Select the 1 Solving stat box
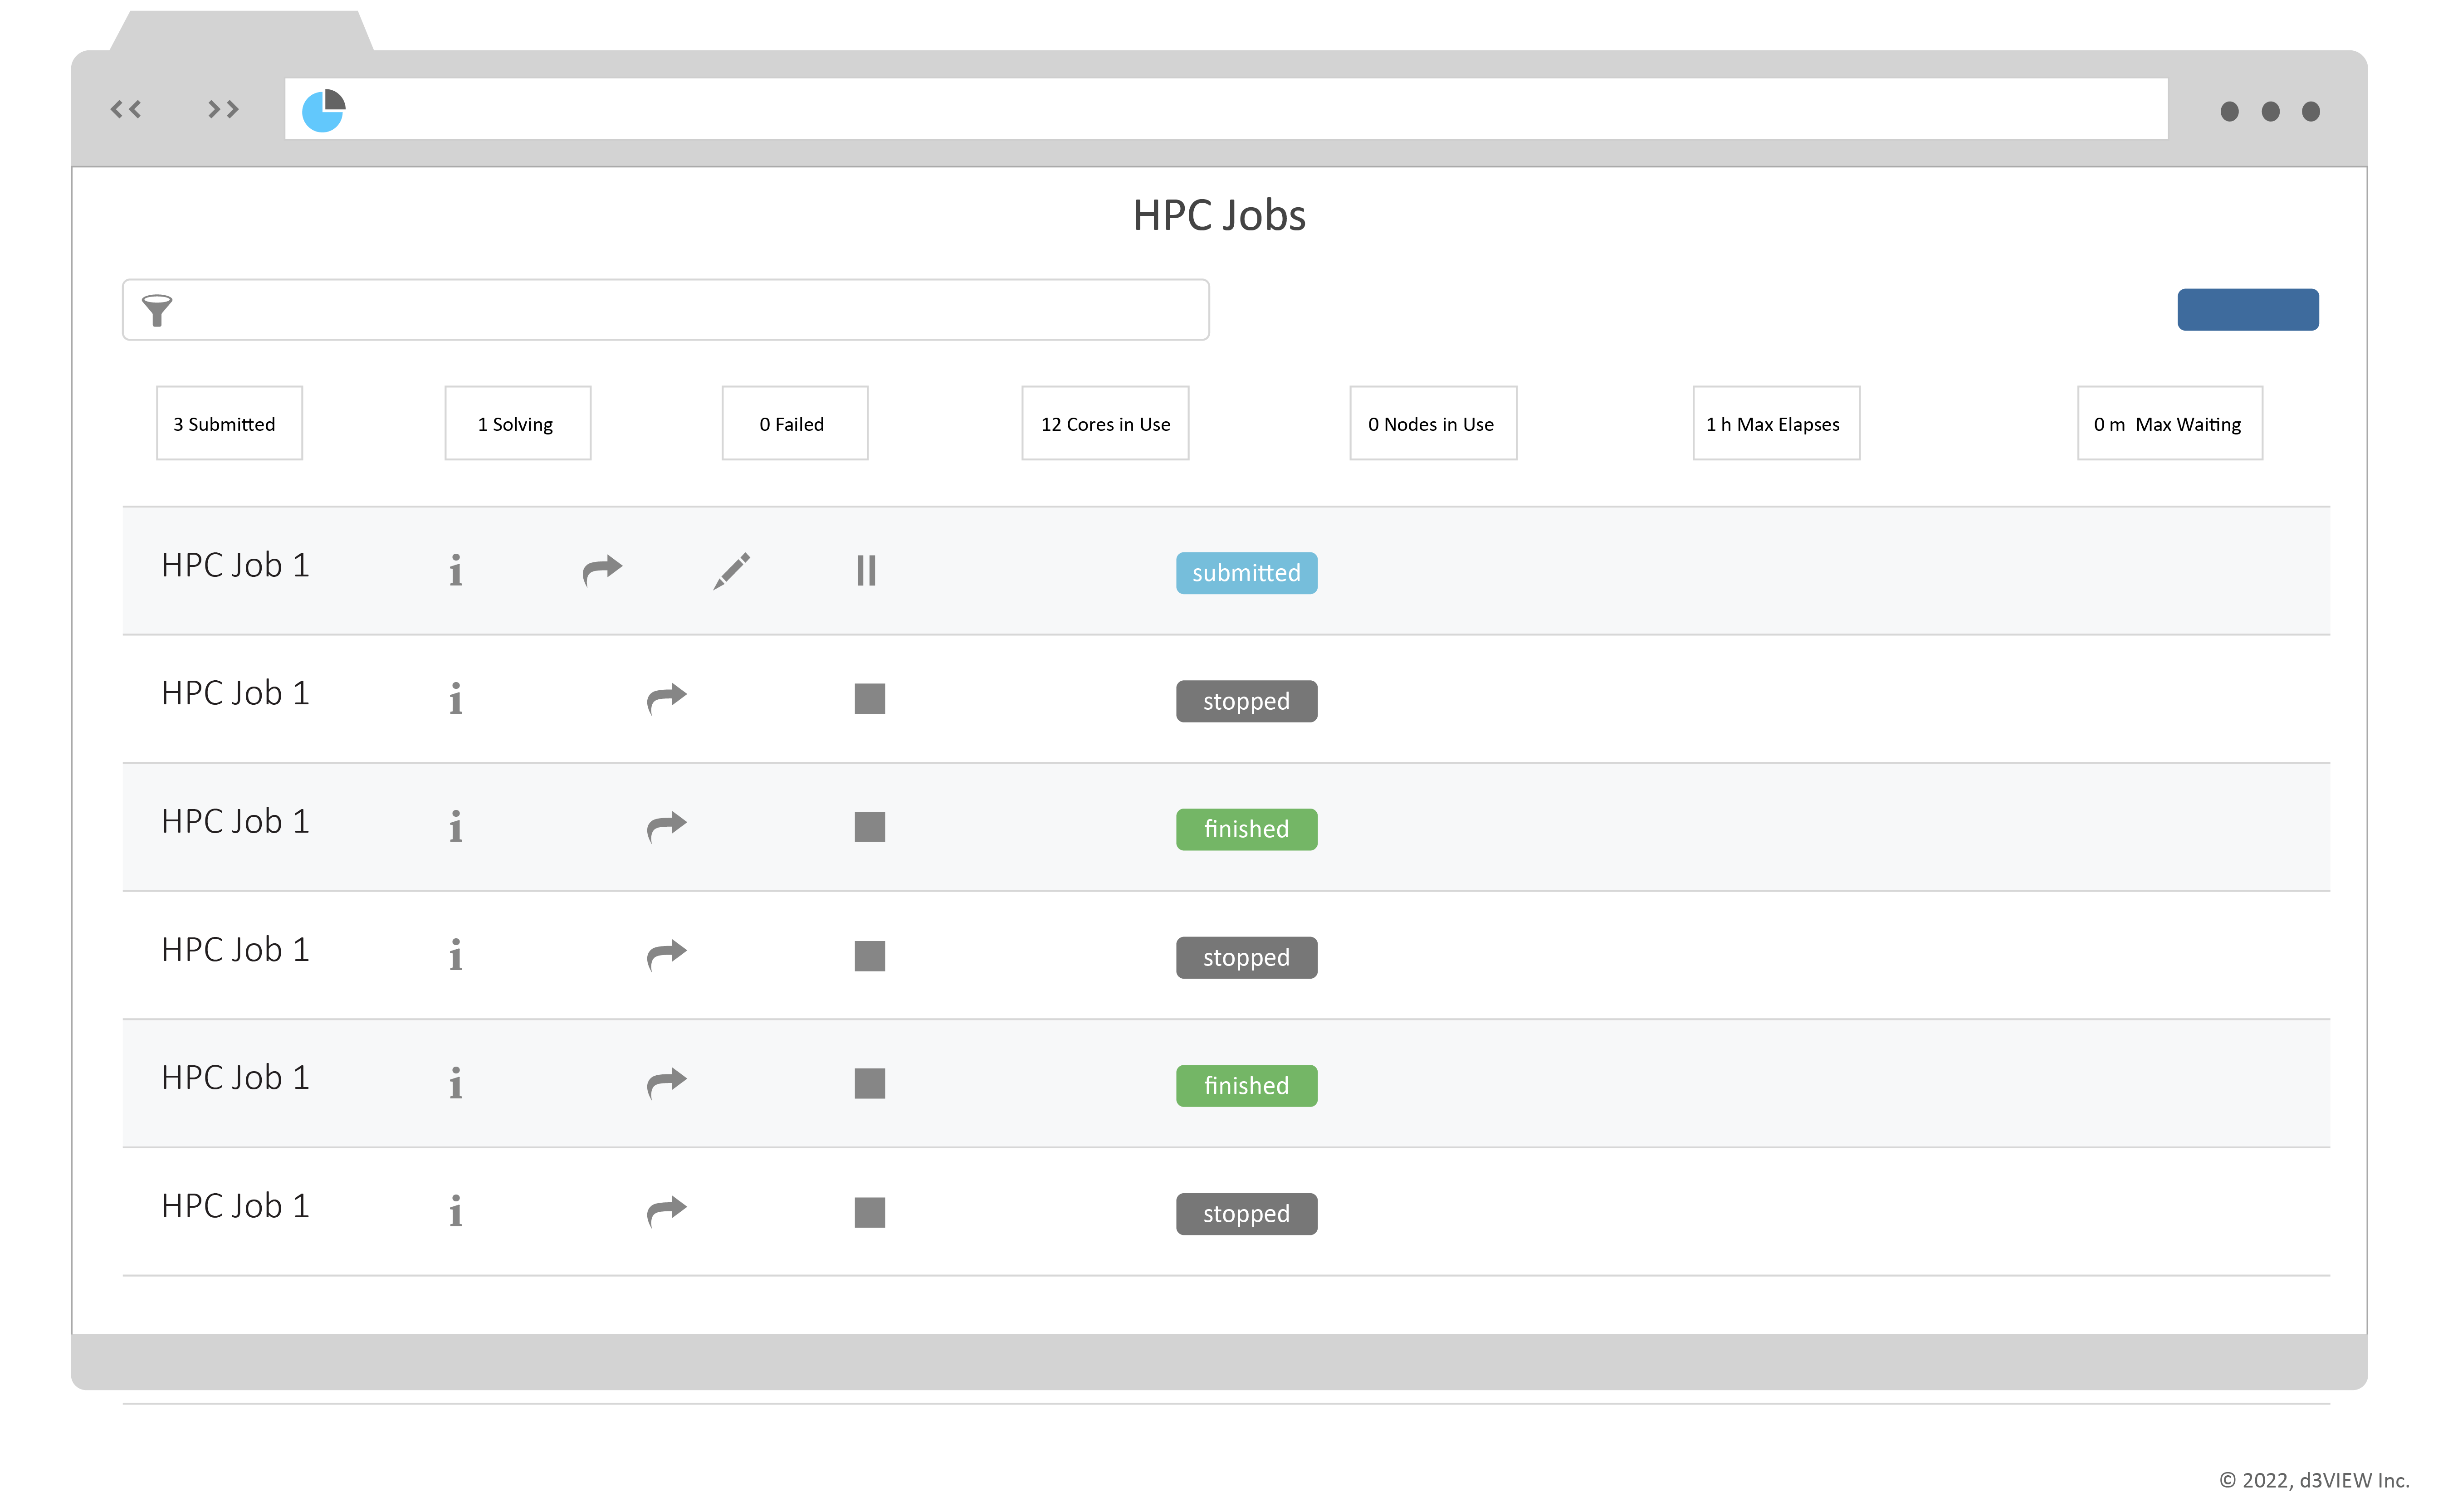This screenshot has height=1512, width=2438. [x=517, y=424]
